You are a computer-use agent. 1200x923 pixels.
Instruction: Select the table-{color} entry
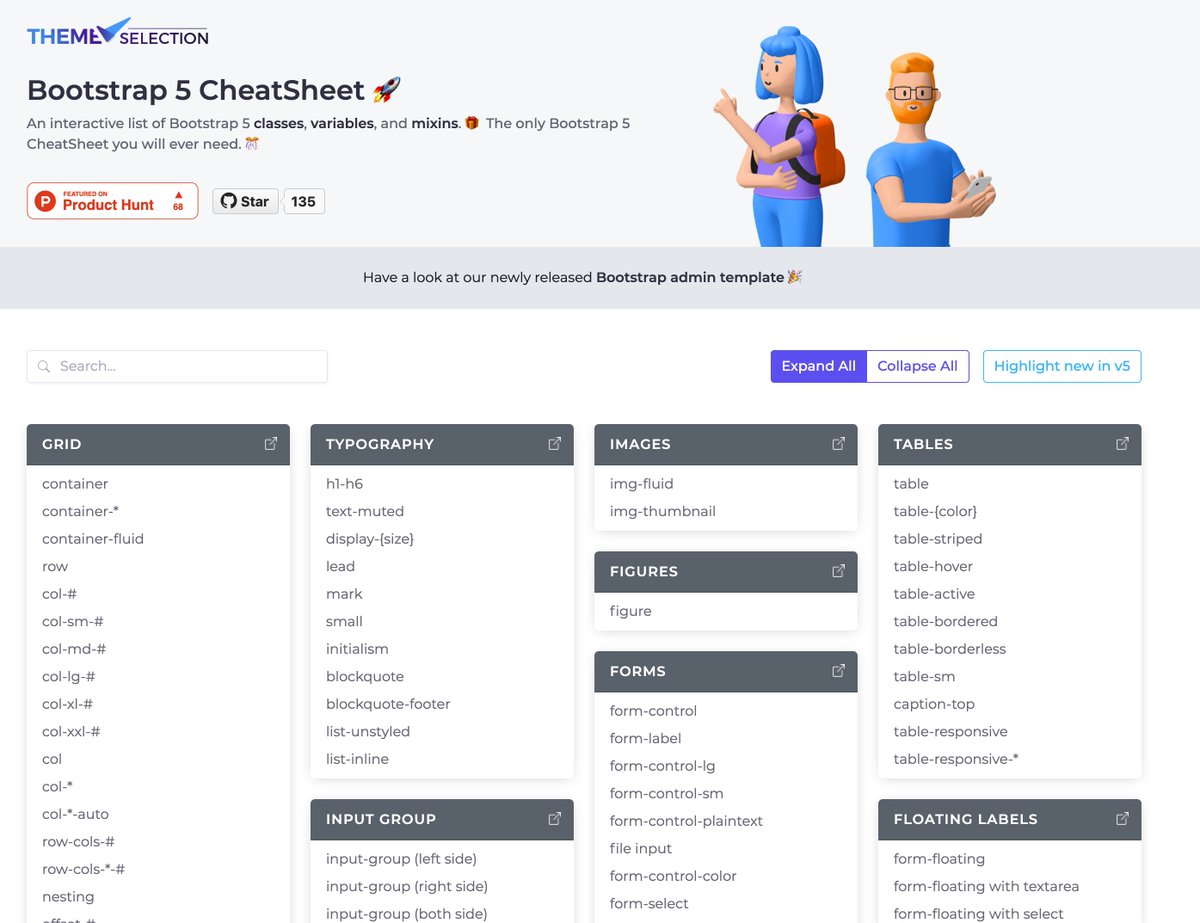pyautogui.click(x=935, y=511)
